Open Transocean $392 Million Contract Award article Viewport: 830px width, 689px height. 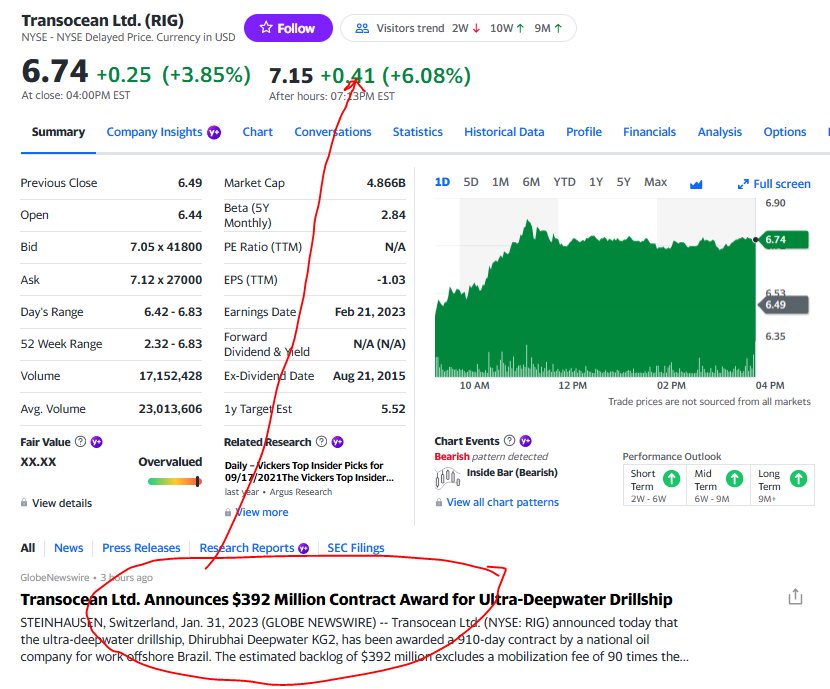346,600
